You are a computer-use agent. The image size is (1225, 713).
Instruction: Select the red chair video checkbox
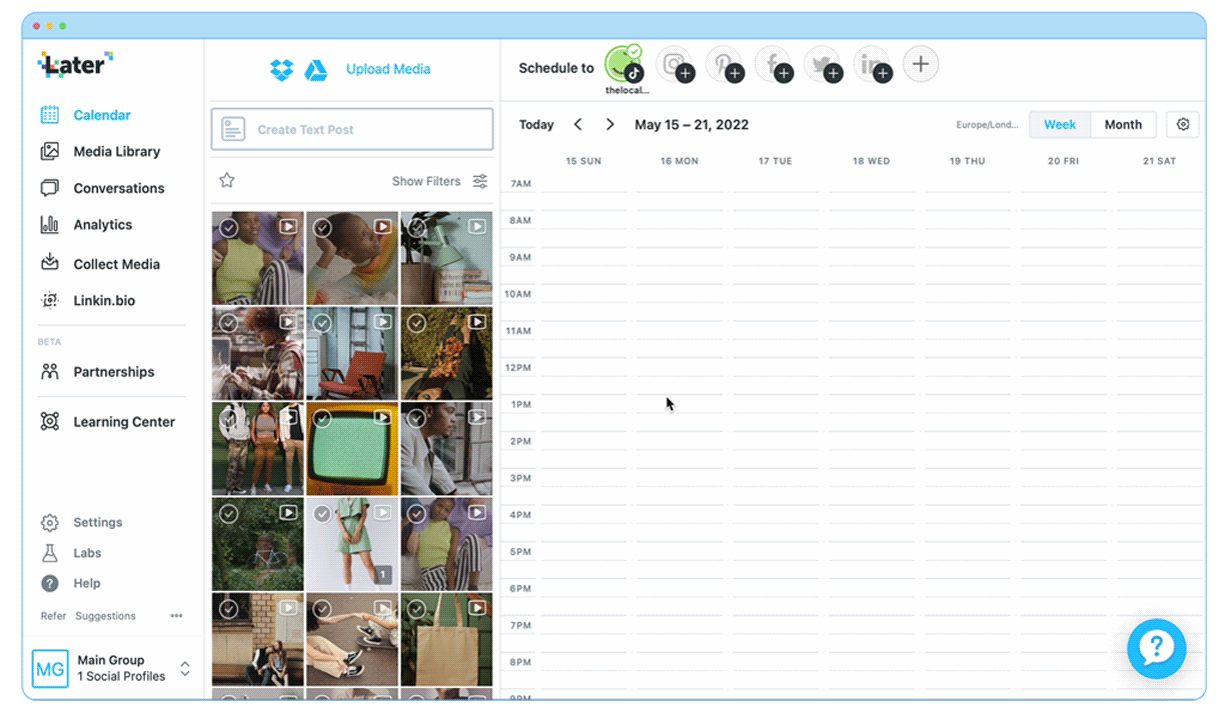tap(322, 323)
